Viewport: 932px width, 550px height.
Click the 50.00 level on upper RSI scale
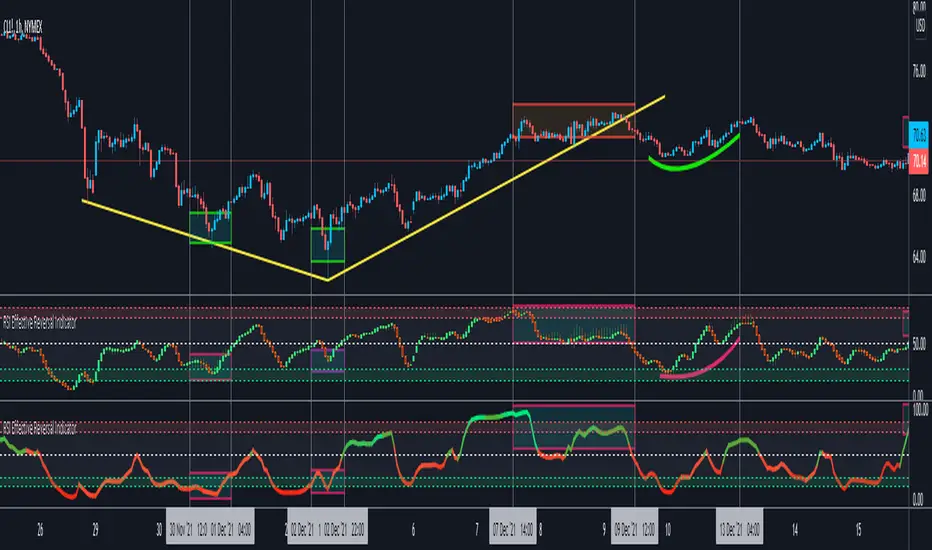point(919,344)
